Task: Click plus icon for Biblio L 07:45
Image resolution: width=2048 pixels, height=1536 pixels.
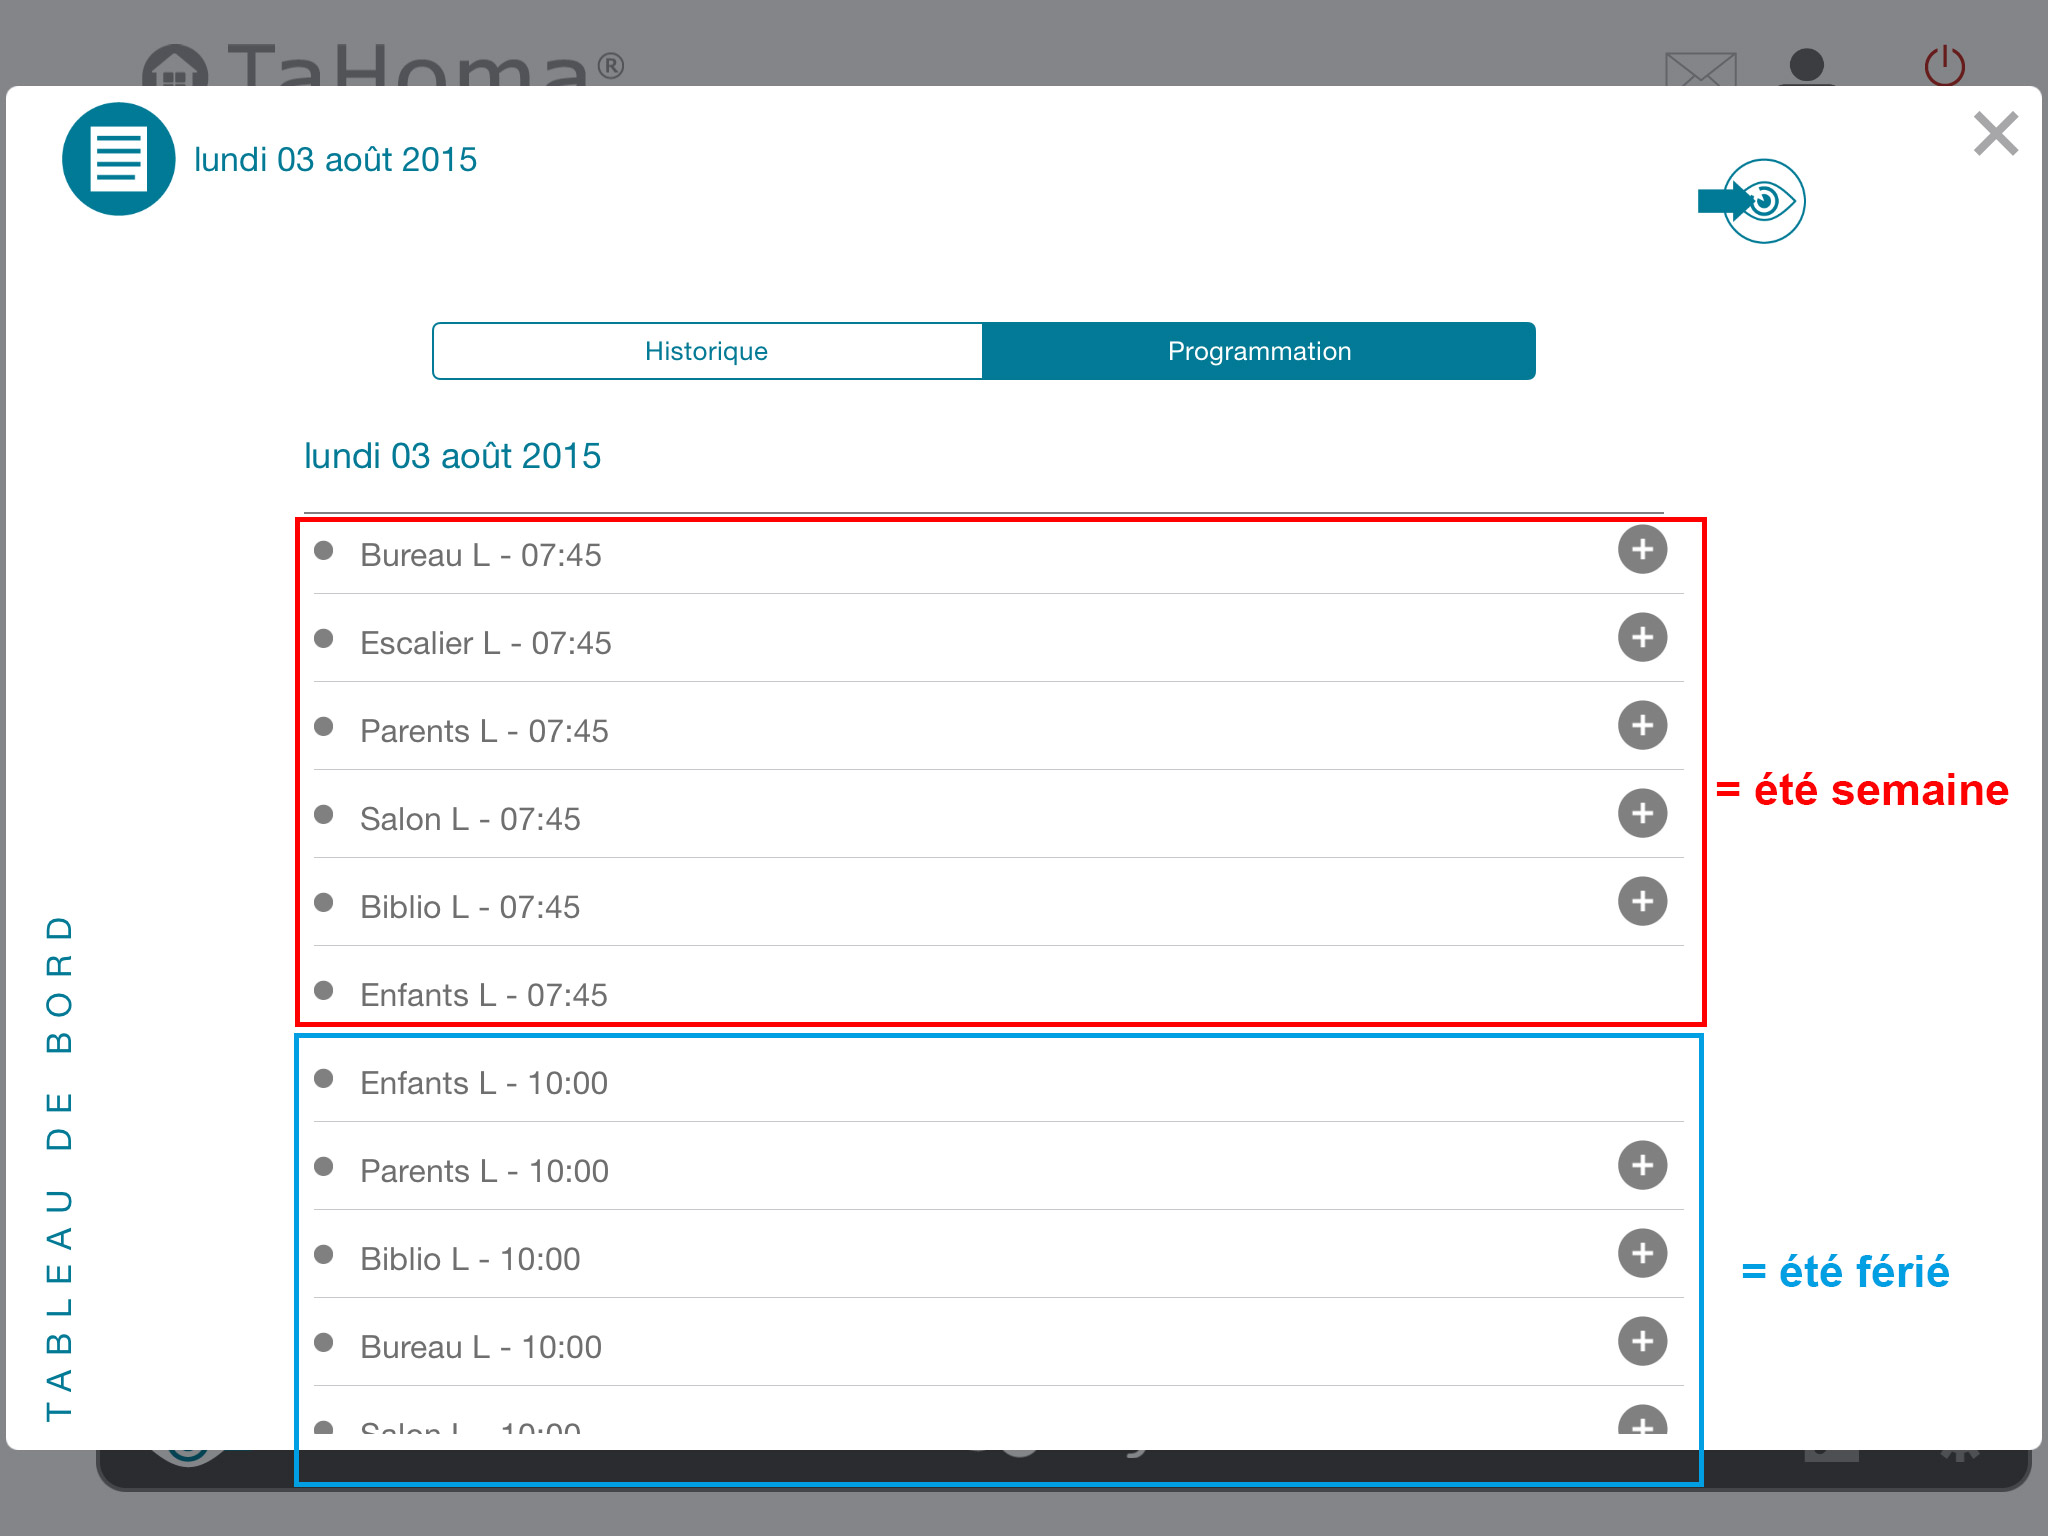Action: tap(1642, 902)
